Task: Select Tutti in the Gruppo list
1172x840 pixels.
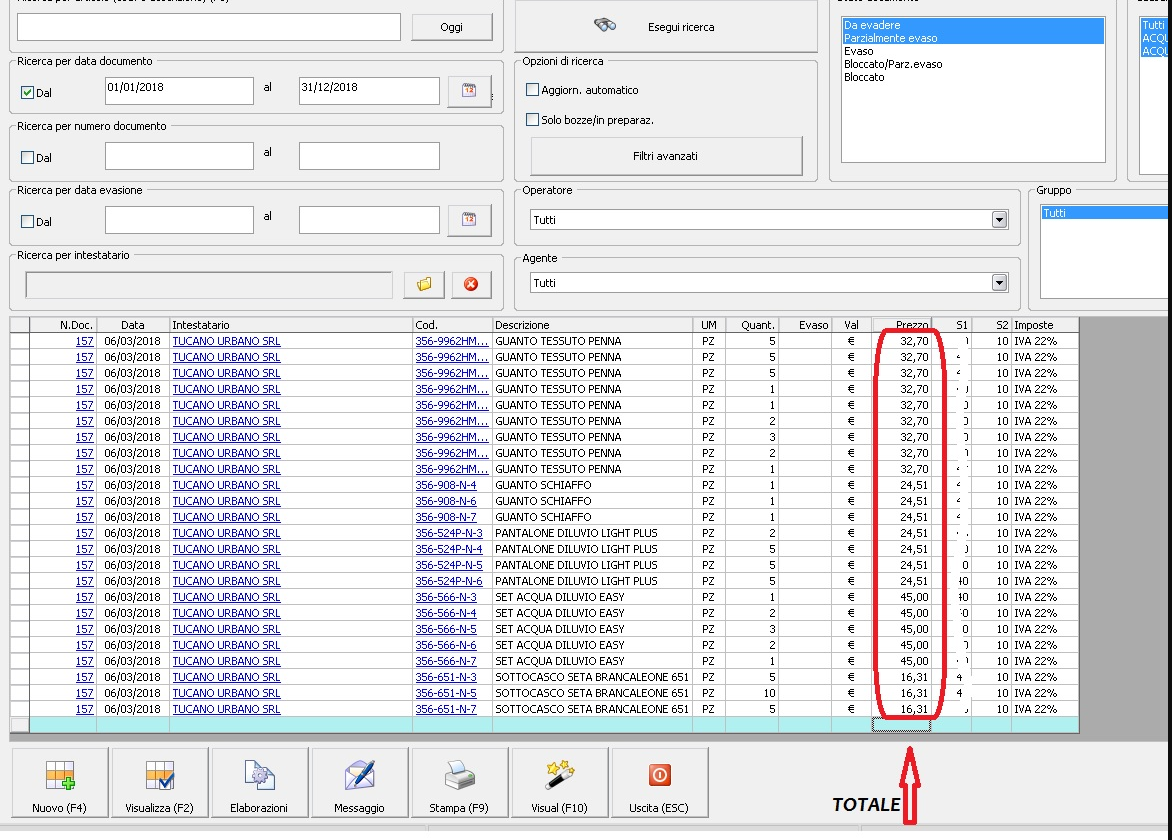Action: coord(1105,213)
